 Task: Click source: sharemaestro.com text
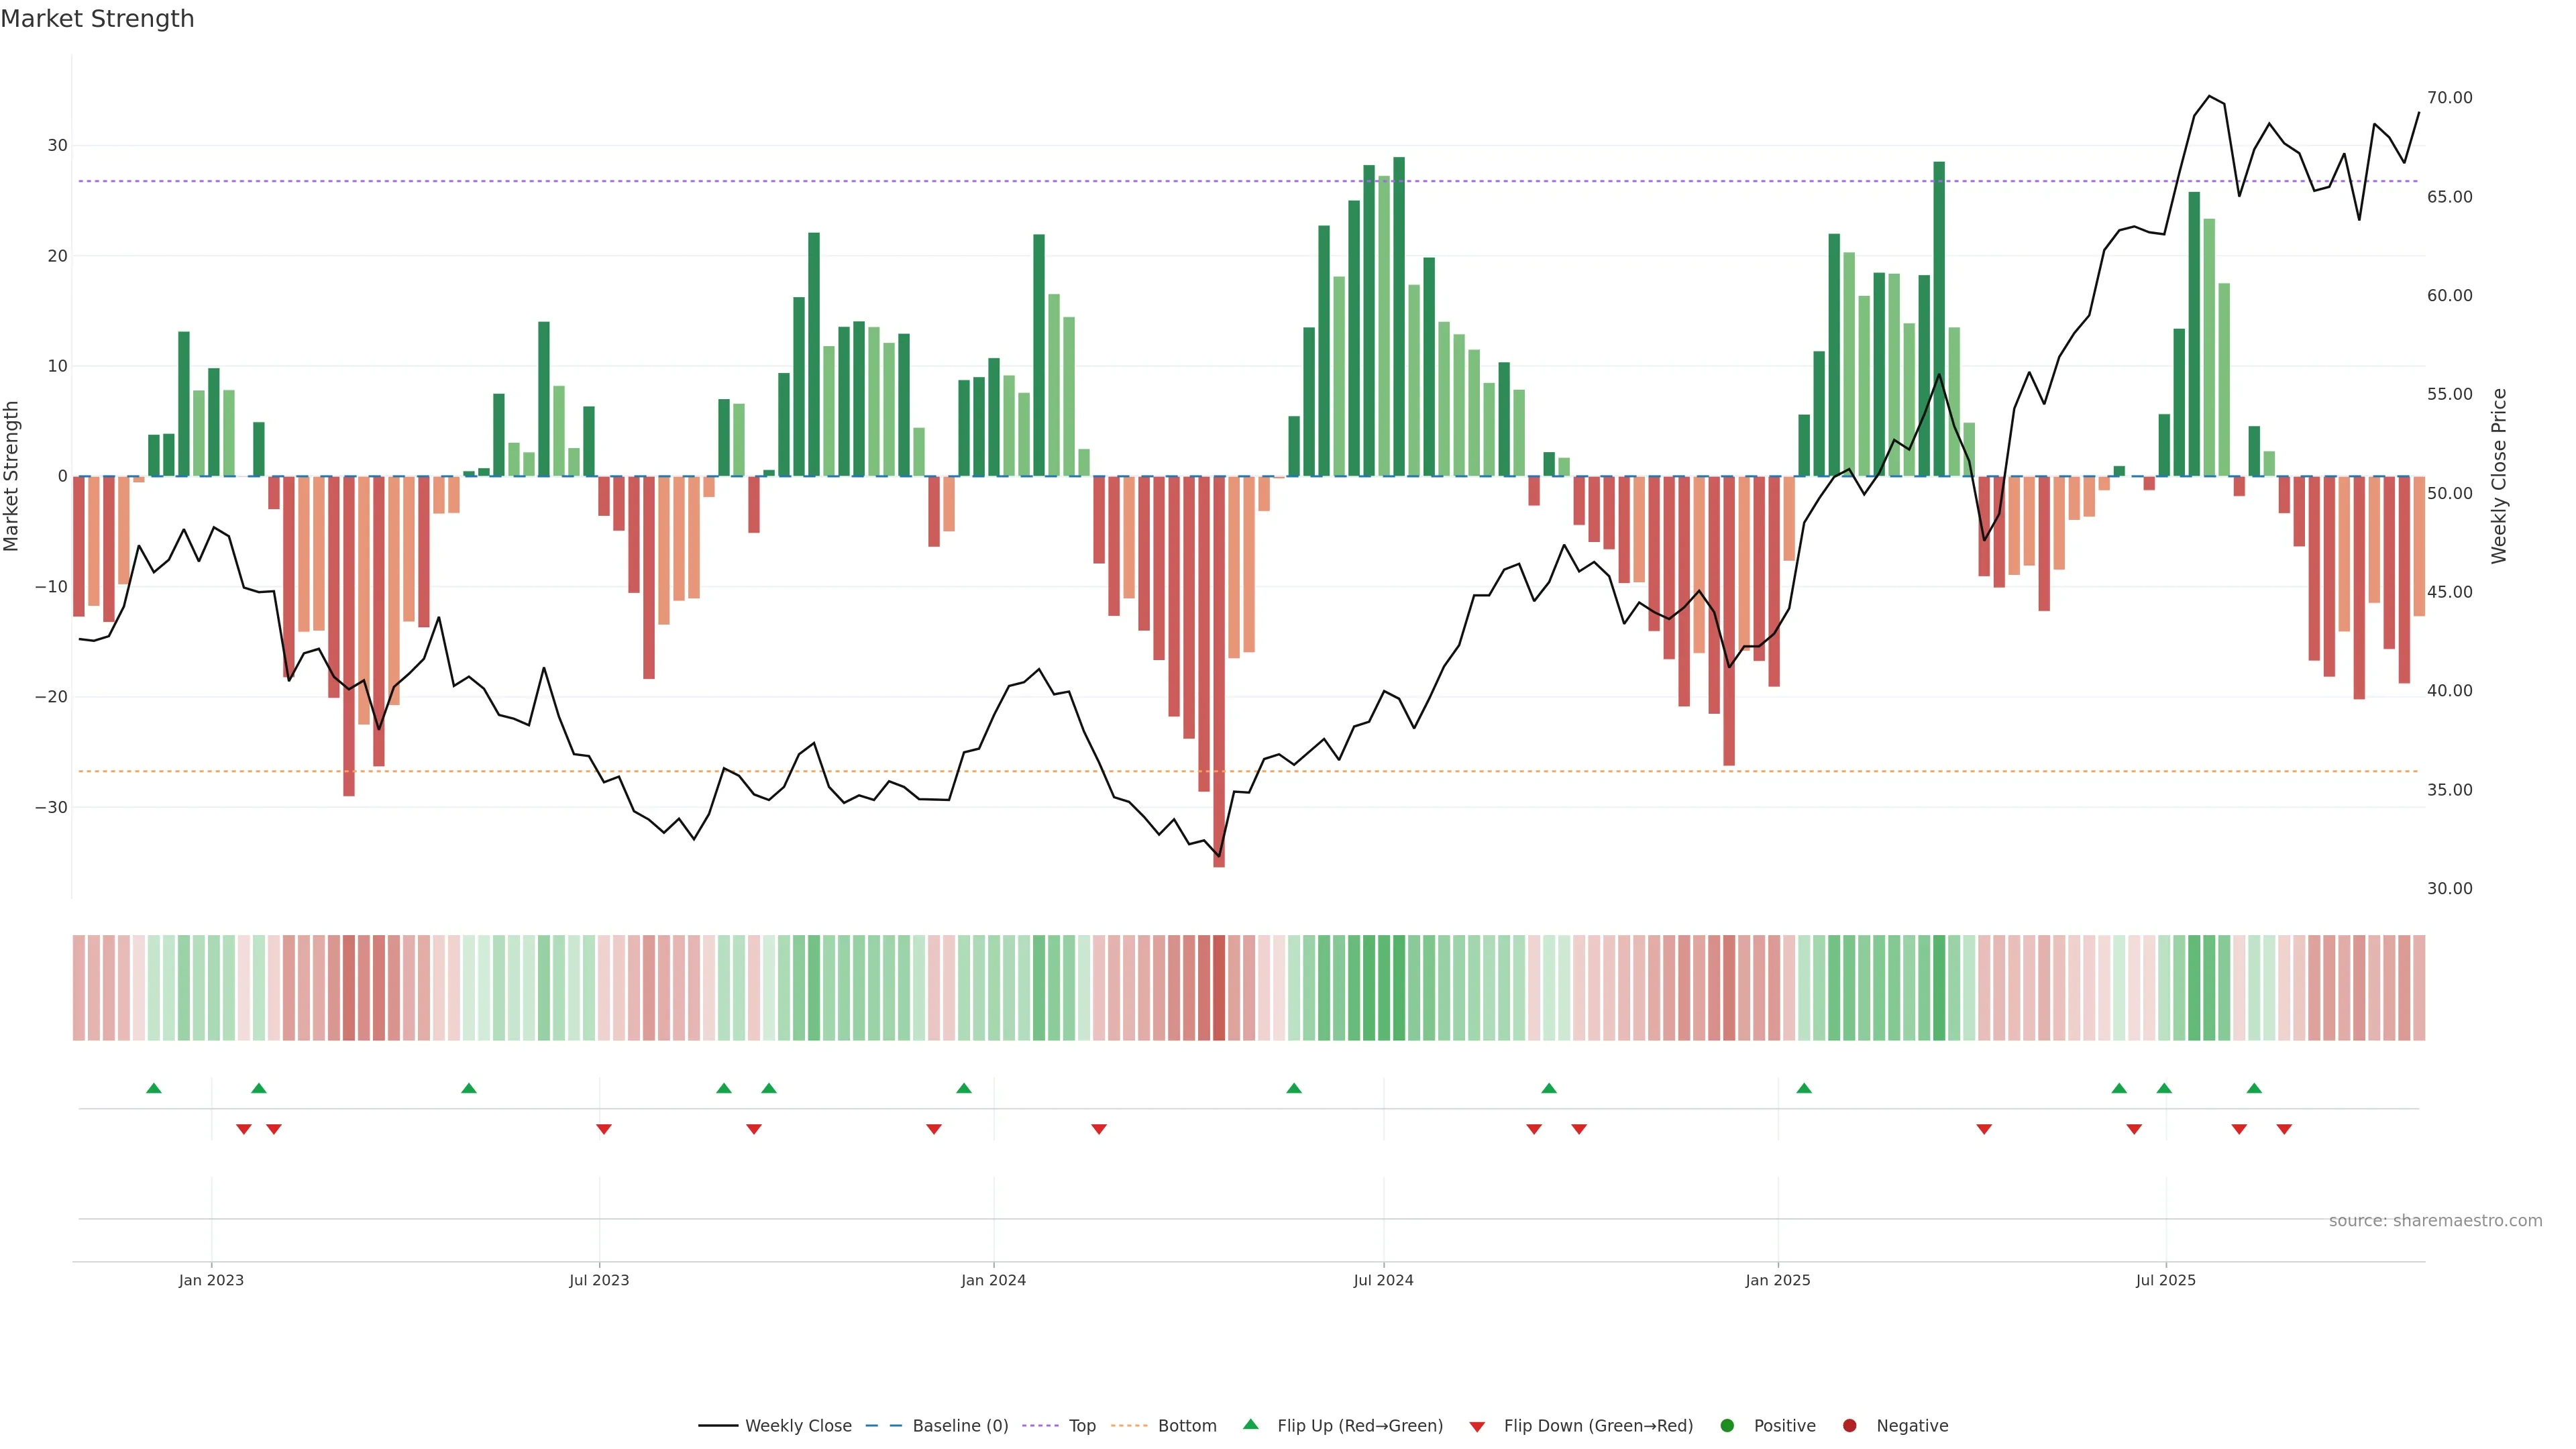(x=2435, y=1221)
